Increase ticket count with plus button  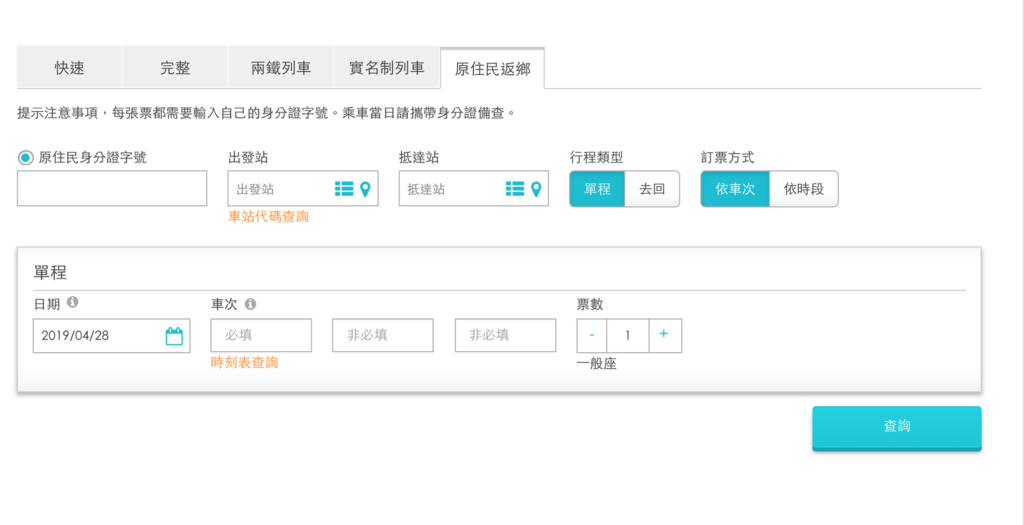(665, 336)
